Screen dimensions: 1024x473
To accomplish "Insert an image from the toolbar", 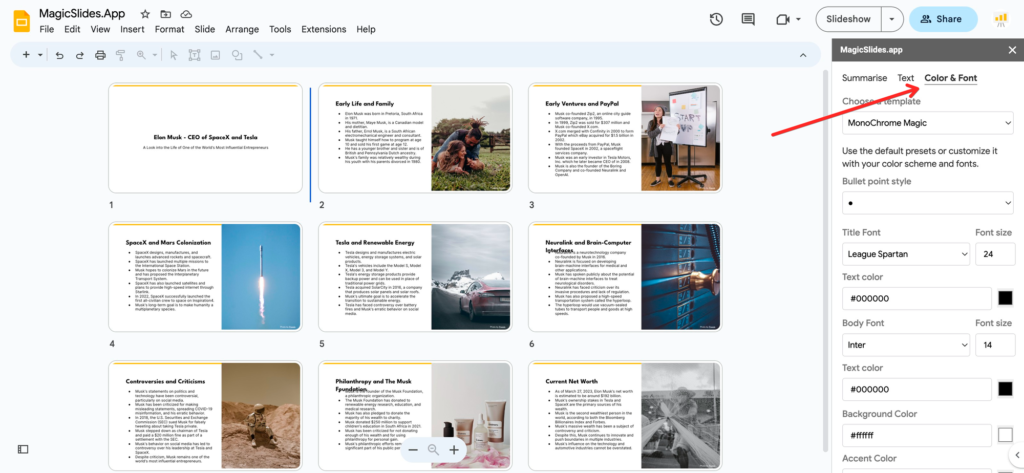I will tap(215, 55).
